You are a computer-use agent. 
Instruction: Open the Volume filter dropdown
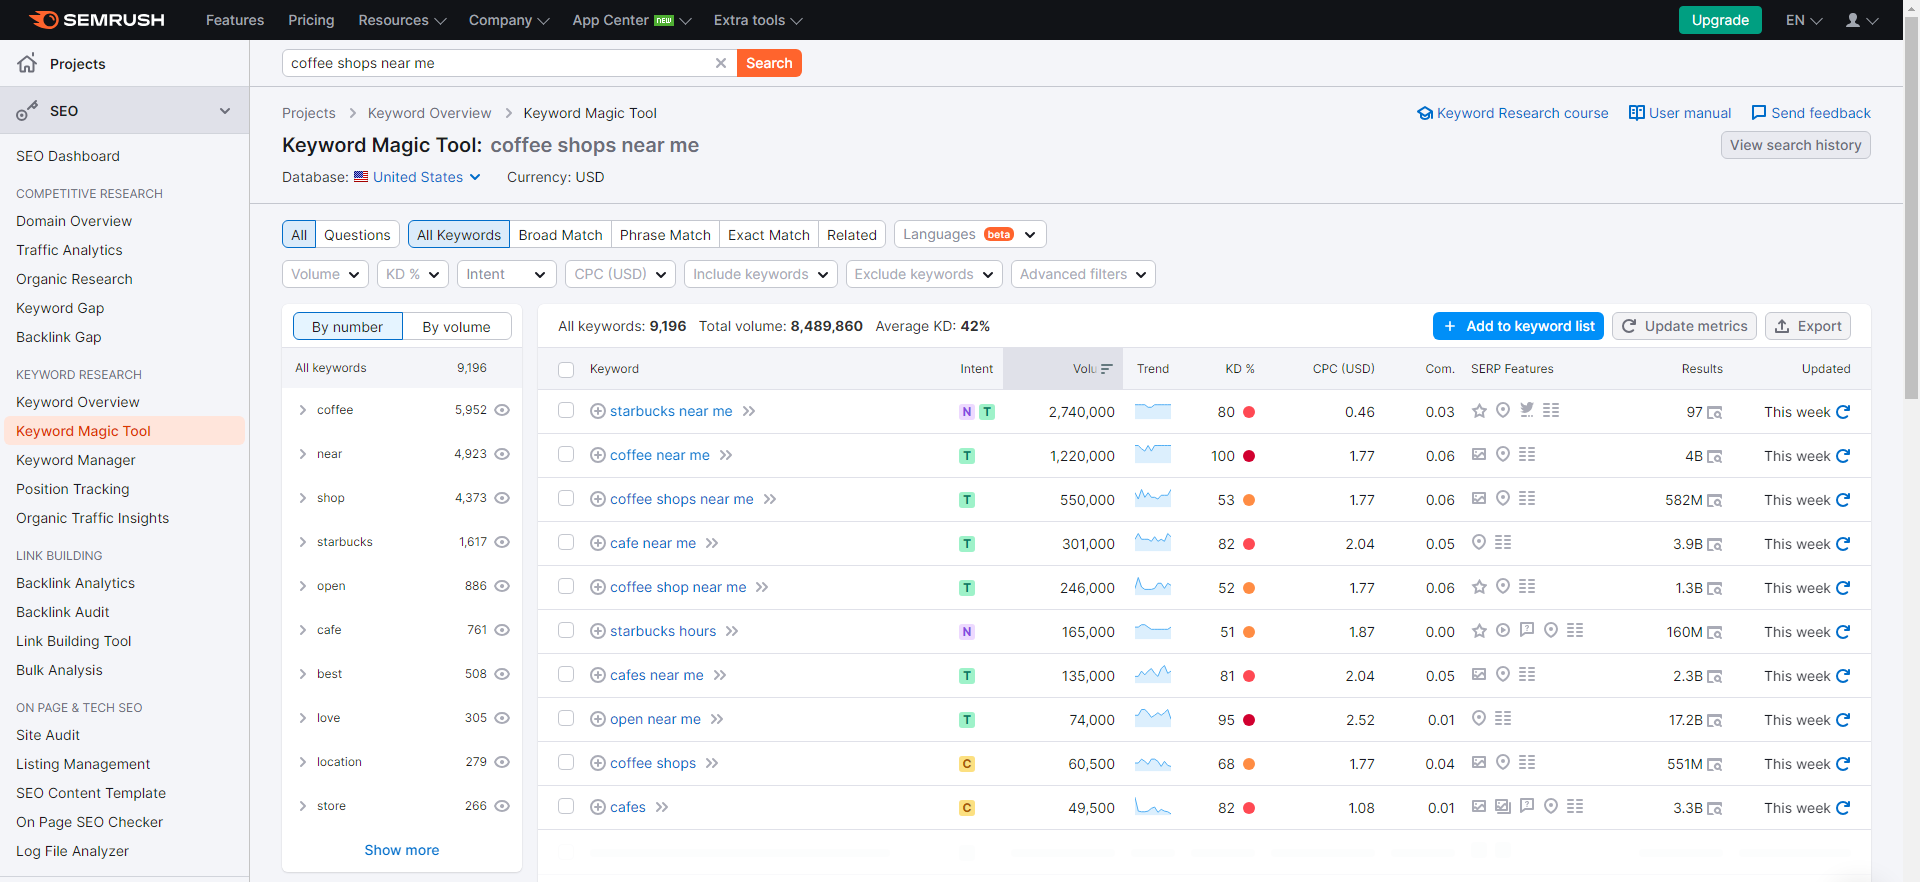[x=325, y=274]
